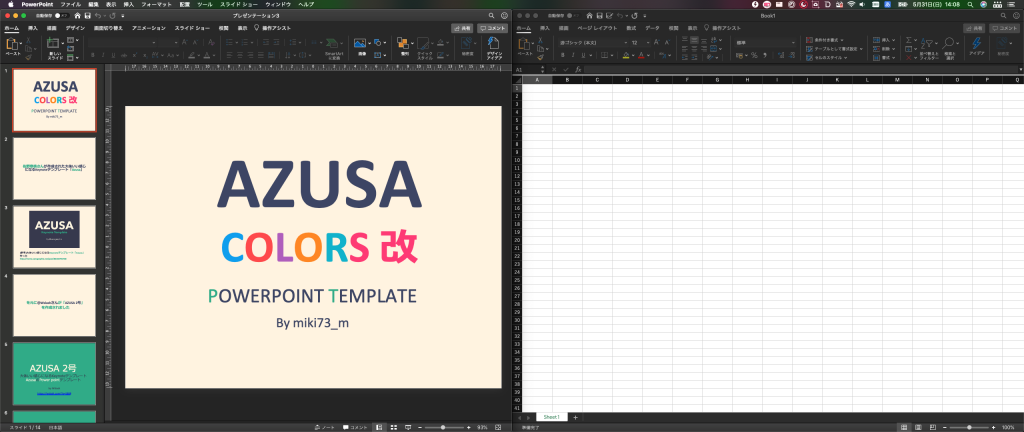Click the 共有 button in PowerPoint

462,29
